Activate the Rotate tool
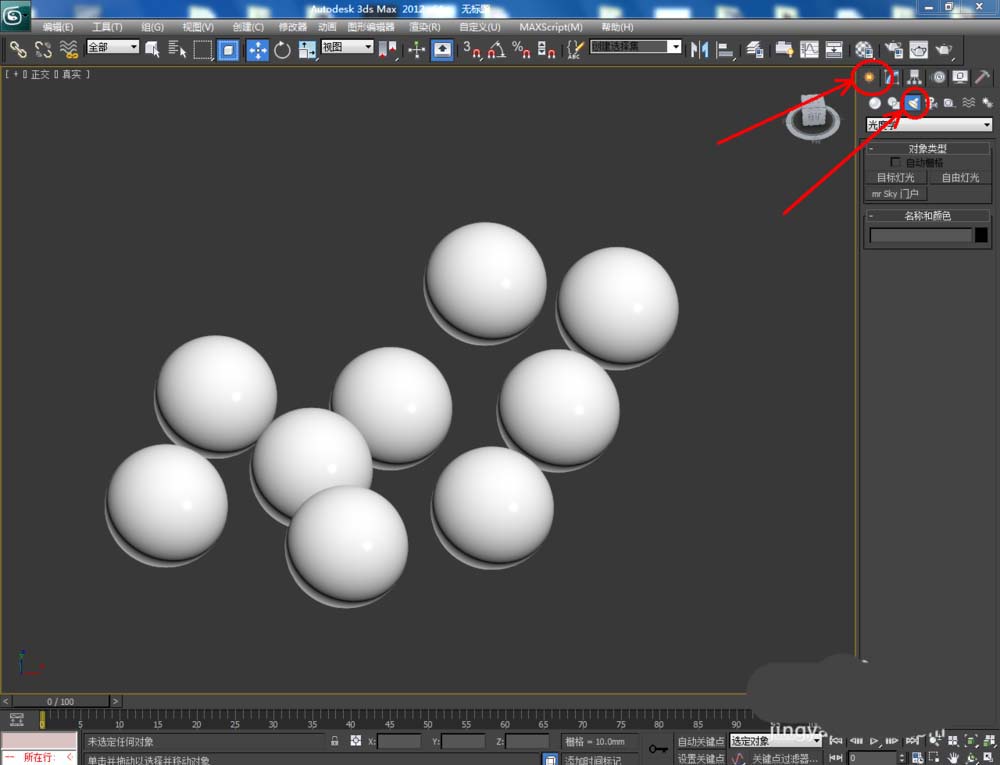This screenshot has height=765, width=1000. coord(282,50)
